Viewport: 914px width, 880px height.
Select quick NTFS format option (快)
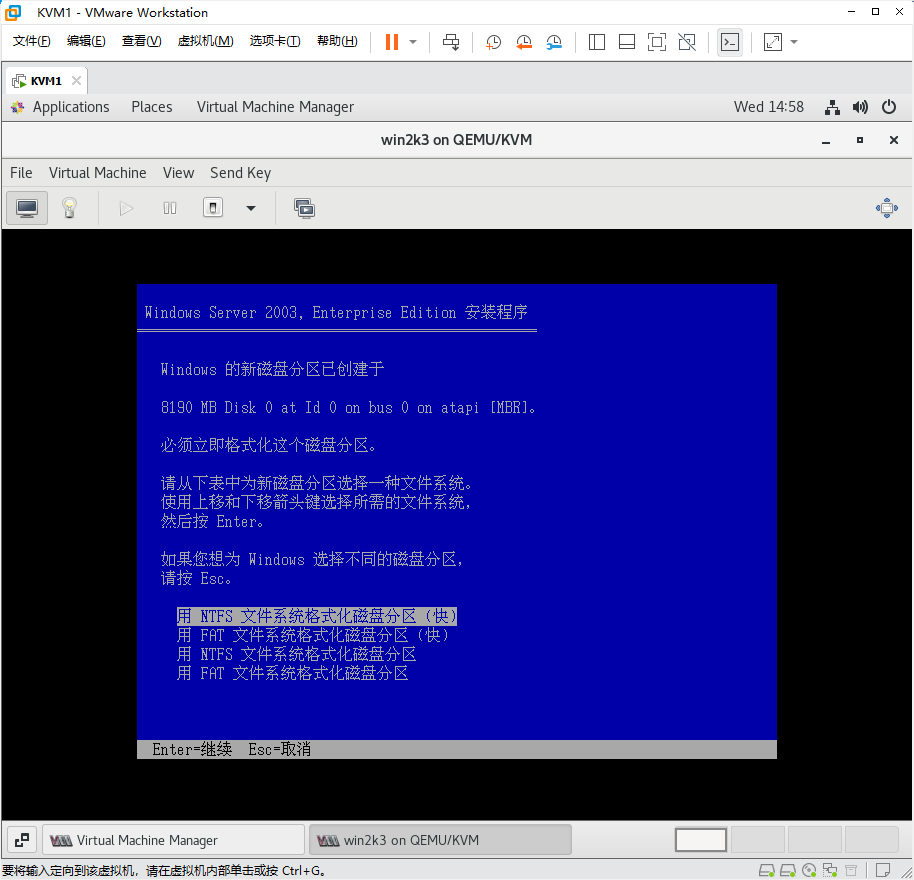click(317, 617)
